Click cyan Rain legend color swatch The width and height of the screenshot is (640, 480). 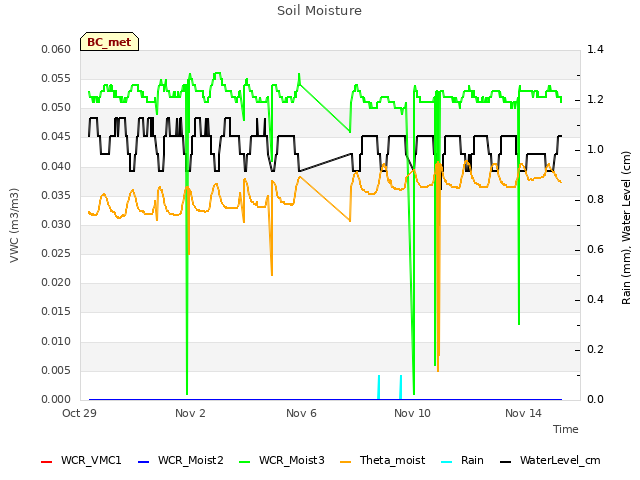[x=447, y=462]
